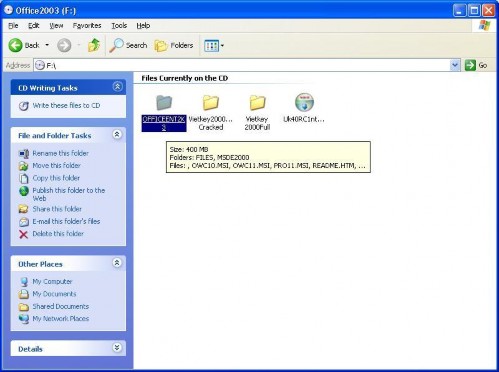The image size is (499, 372).
Task: Click Rename this folder link
Action: (60, 153)
